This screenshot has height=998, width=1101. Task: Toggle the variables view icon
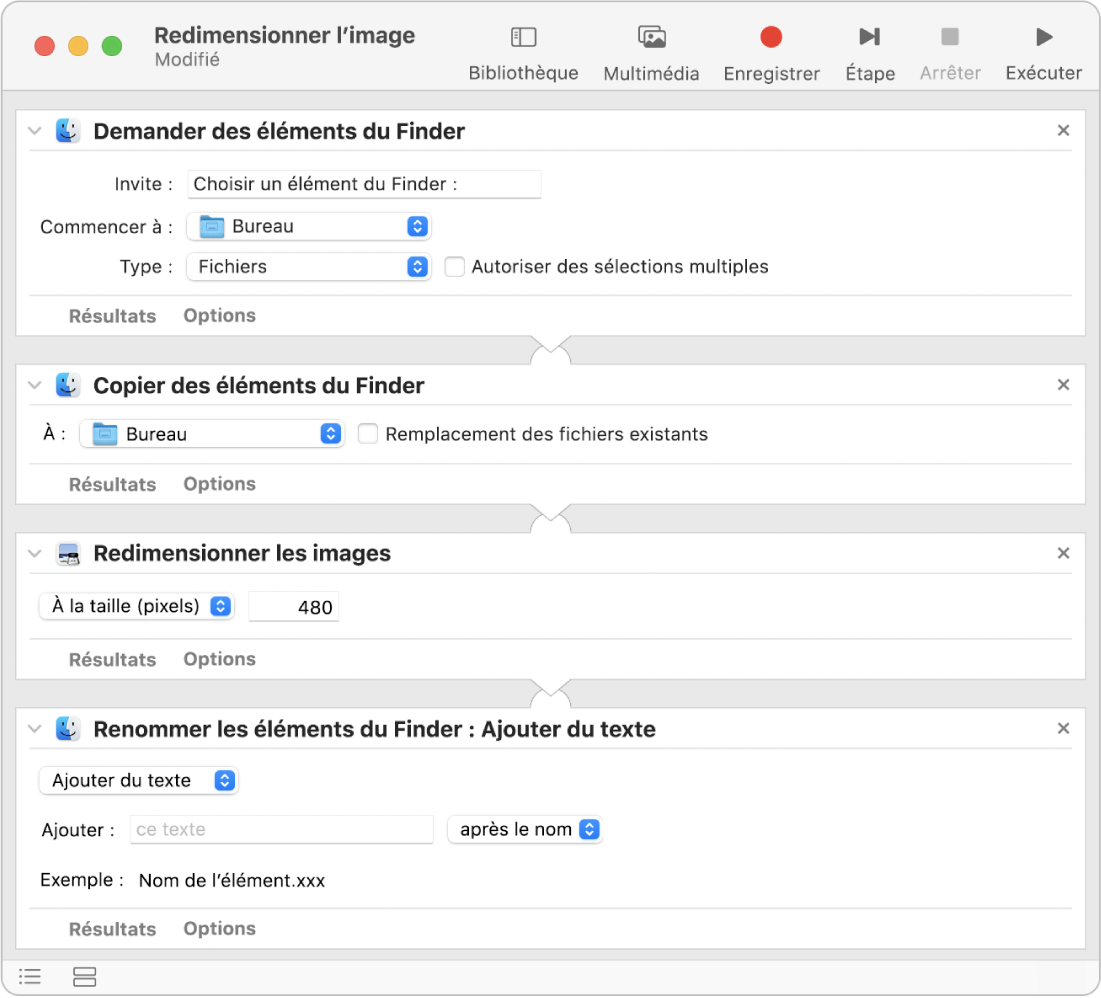[x=85, y=976]
